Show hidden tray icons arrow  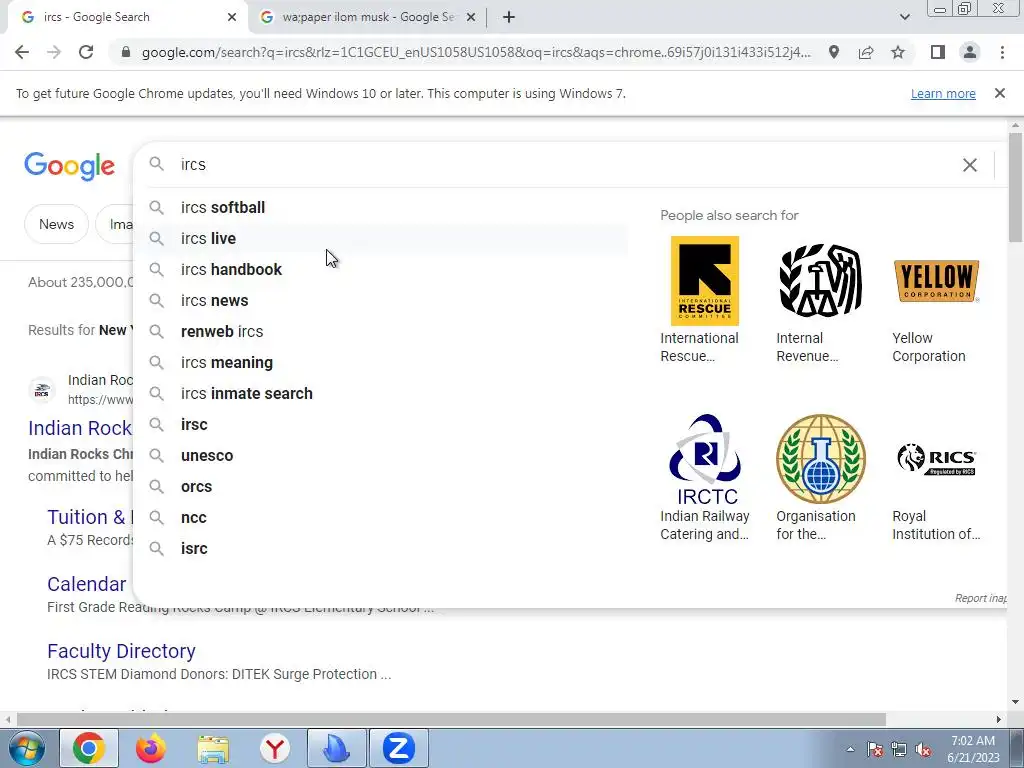coord(850,750)
